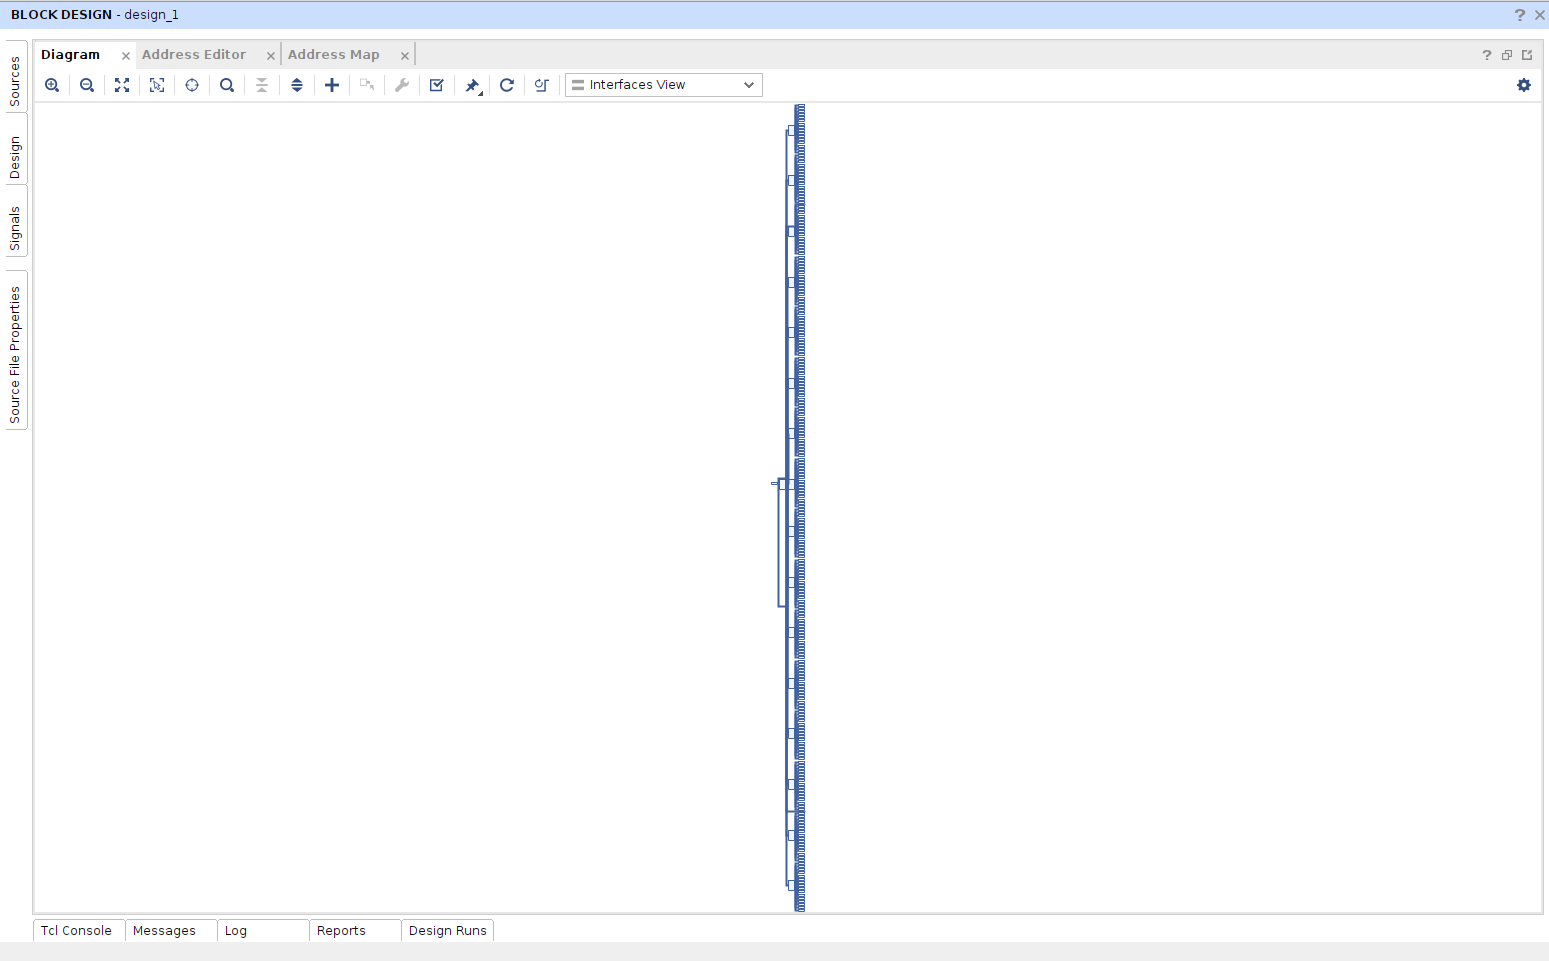1549x961 pixels.
Task: Zoom in on the block diagram
Action: coord(52,85)
